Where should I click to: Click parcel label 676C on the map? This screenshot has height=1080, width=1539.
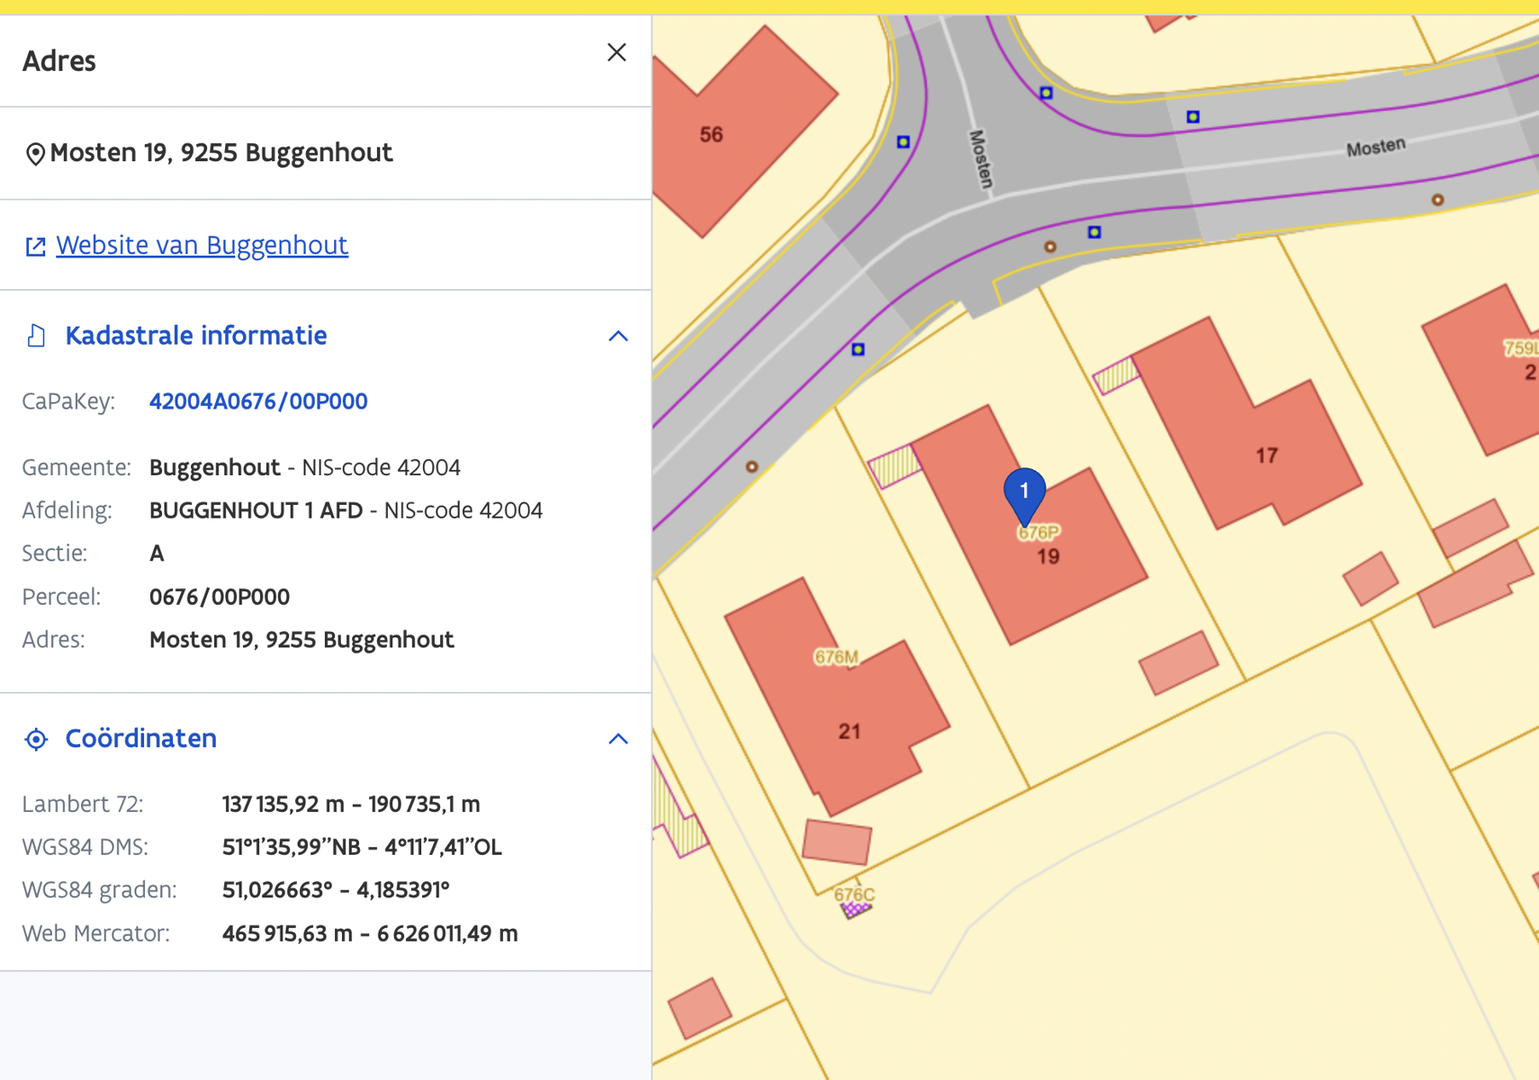click(853, 895)
